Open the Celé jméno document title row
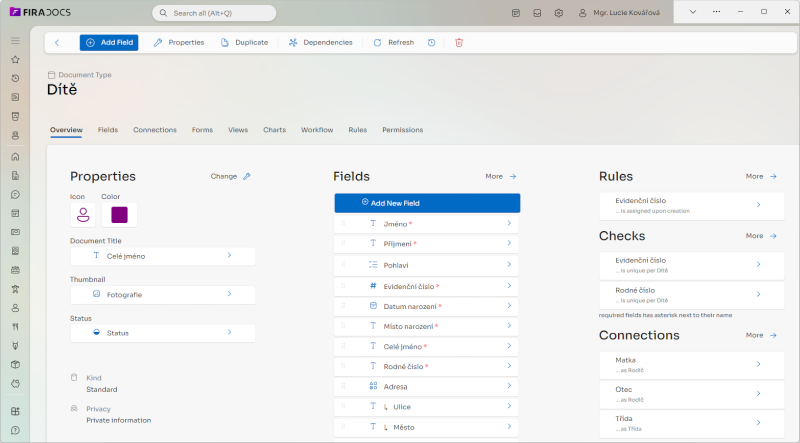The image size is (800, 443). pos(163,256)
